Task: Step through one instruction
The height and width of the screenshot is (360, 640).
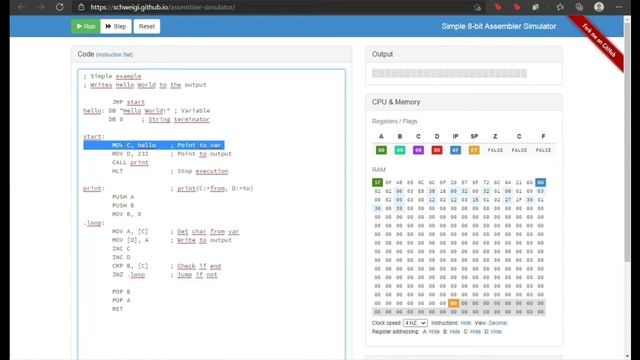Action: [116, 26]
